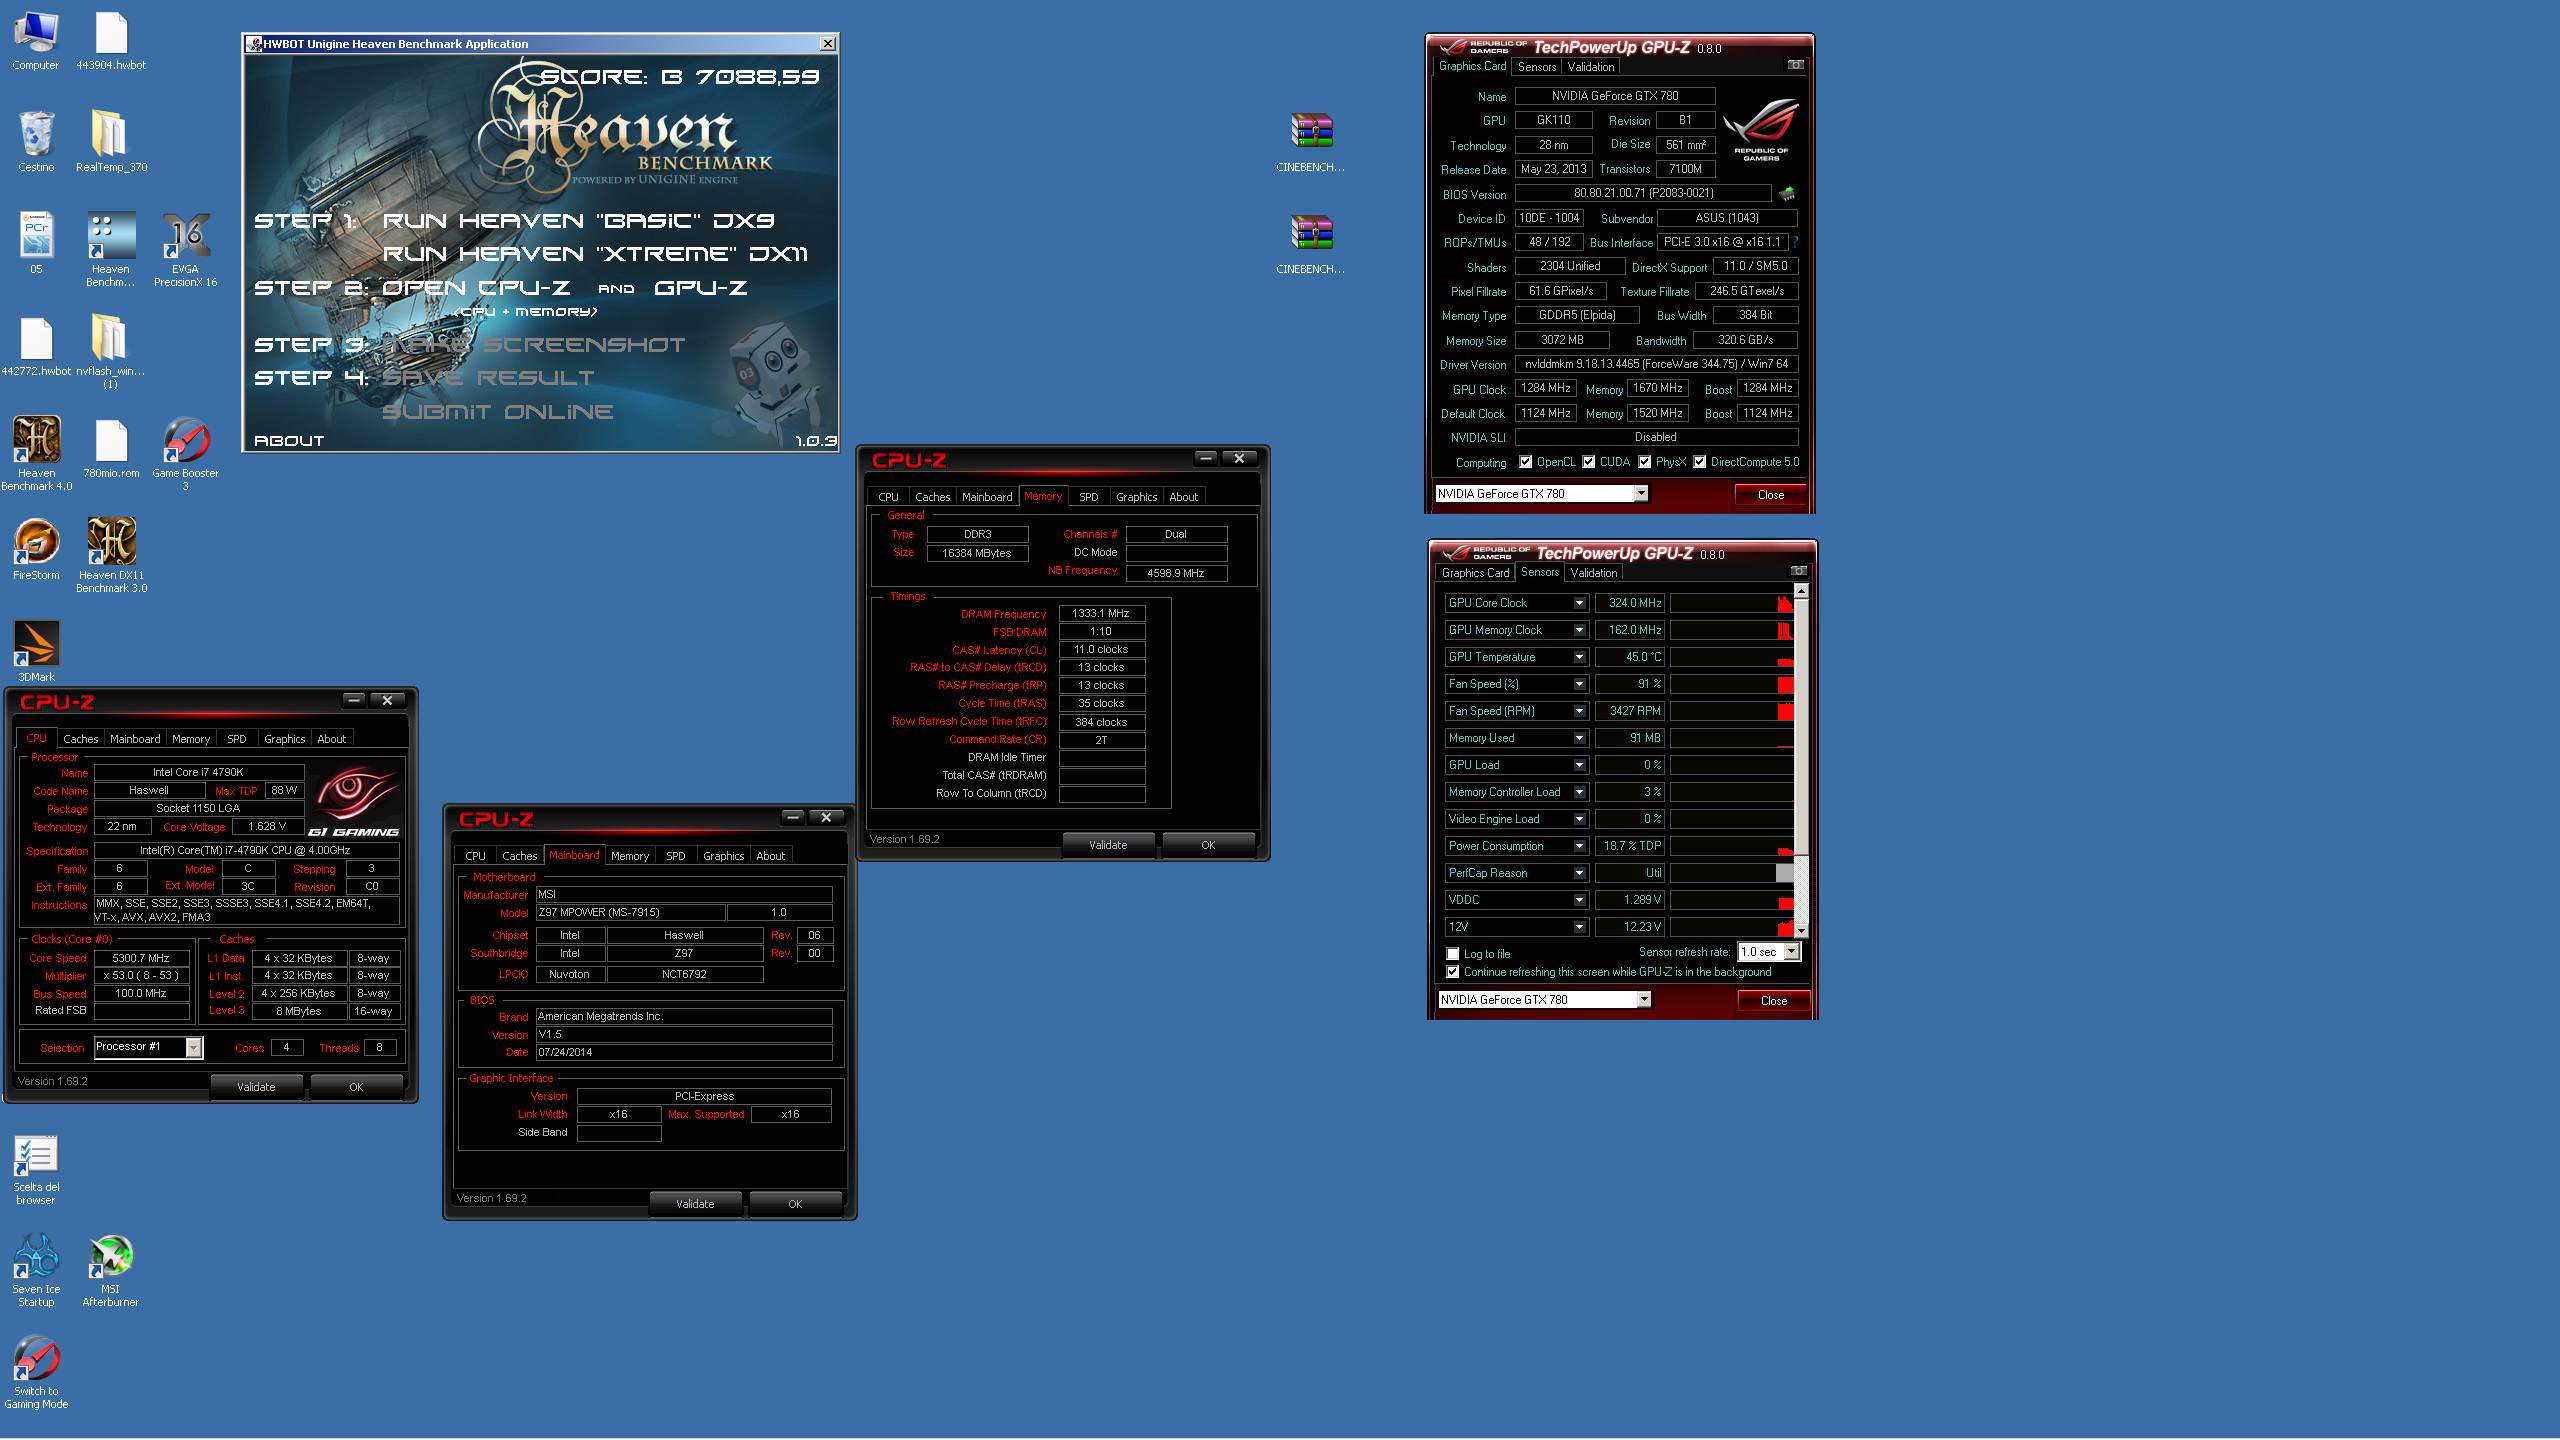
Task: Launch Game Booster 3 icon
Action: pos(185,453)
